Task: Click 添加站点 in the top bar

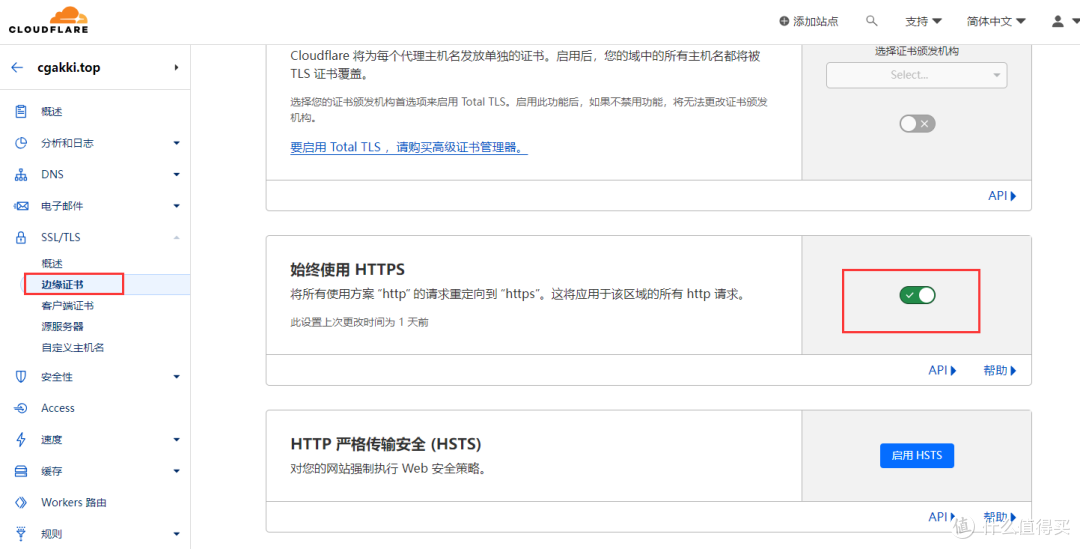Action: click(x=816, y=21)
